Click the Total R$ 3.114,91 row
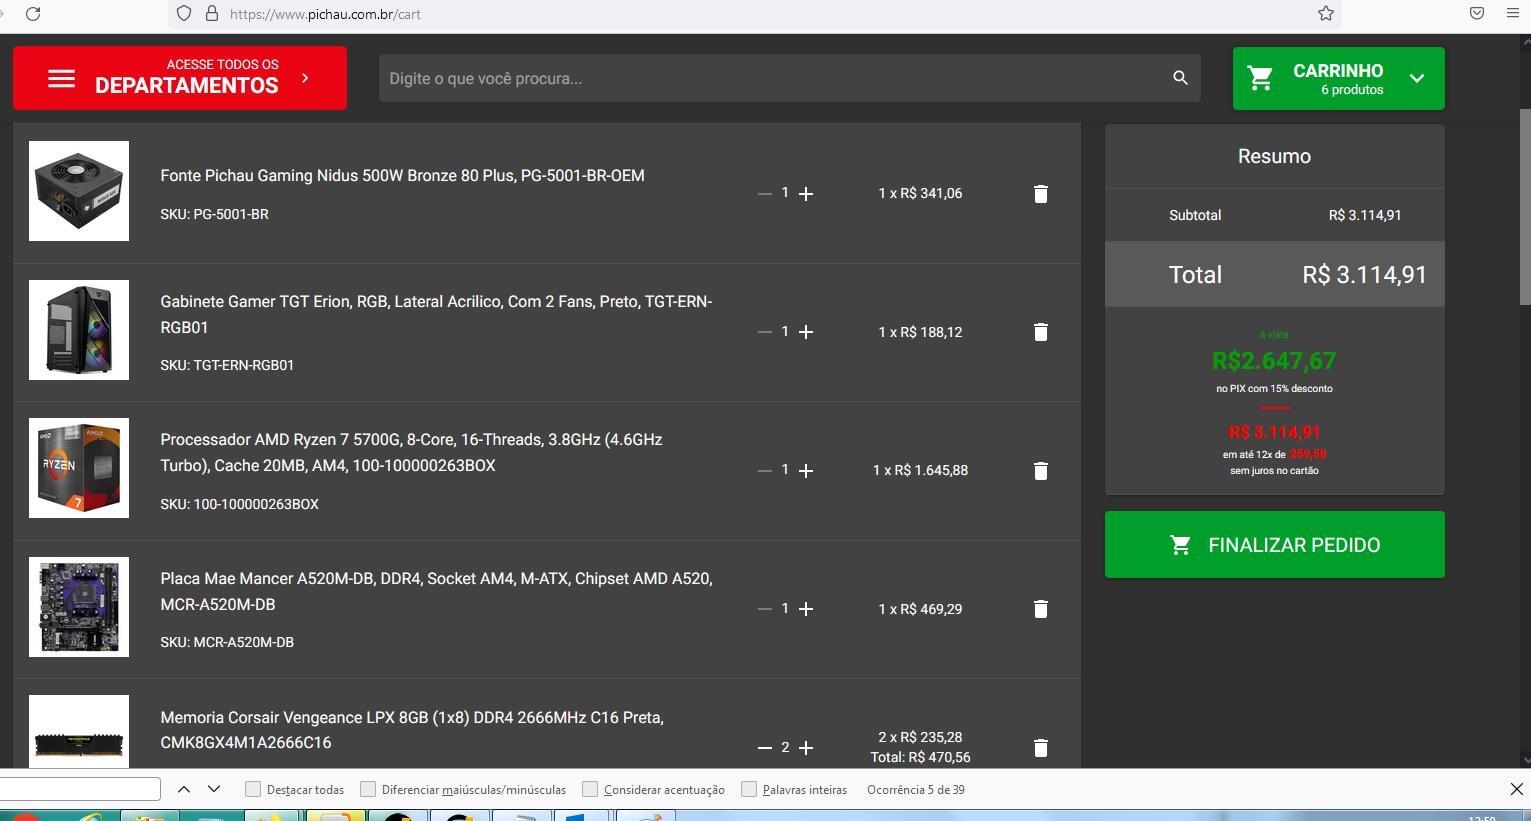1531x821 pixels. [x=1275, y=274]
